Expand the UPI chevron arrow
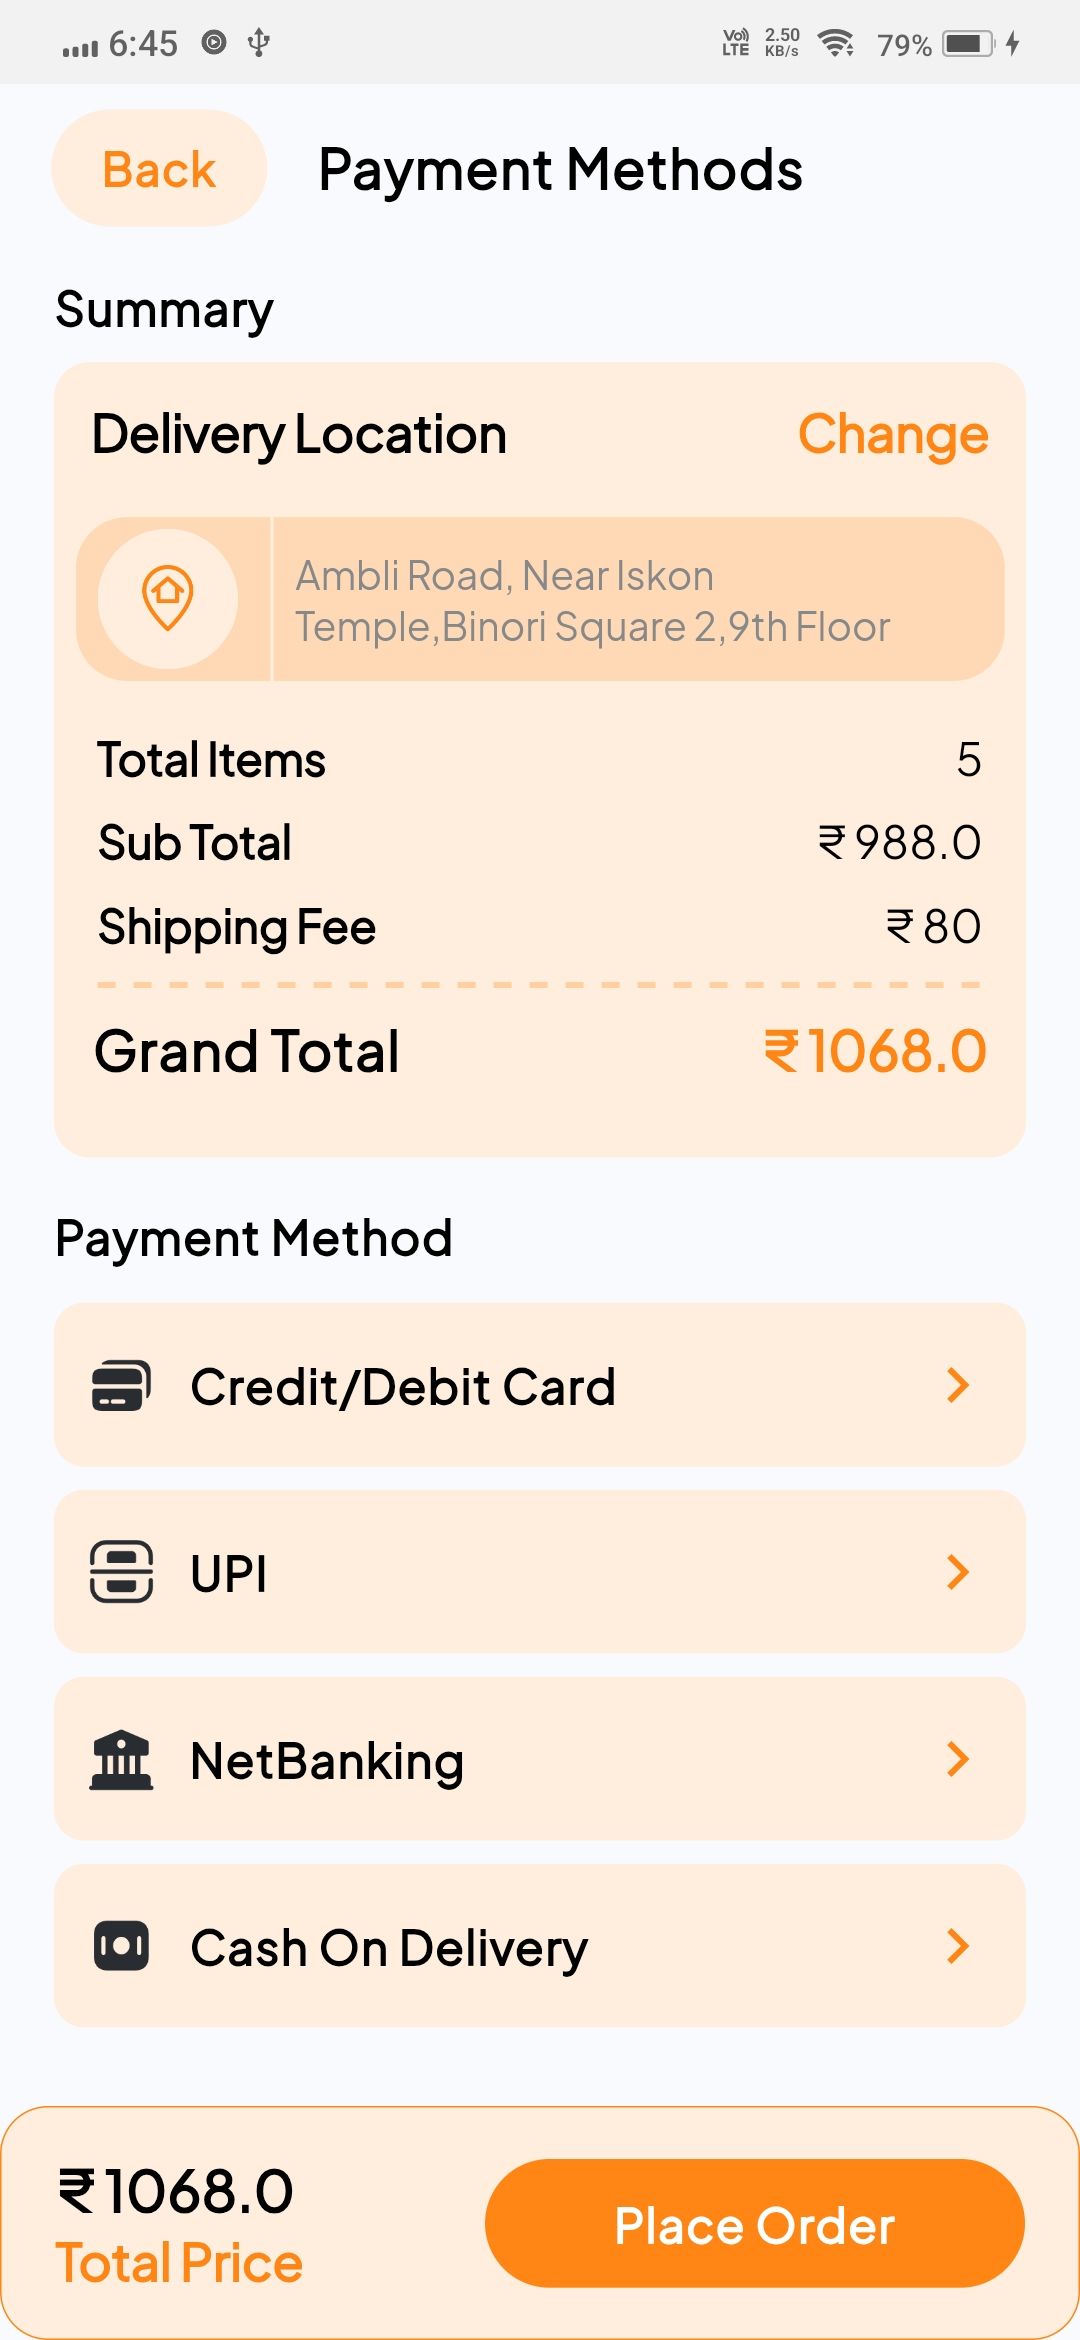1080x2340 pixels. [957, 1572]
